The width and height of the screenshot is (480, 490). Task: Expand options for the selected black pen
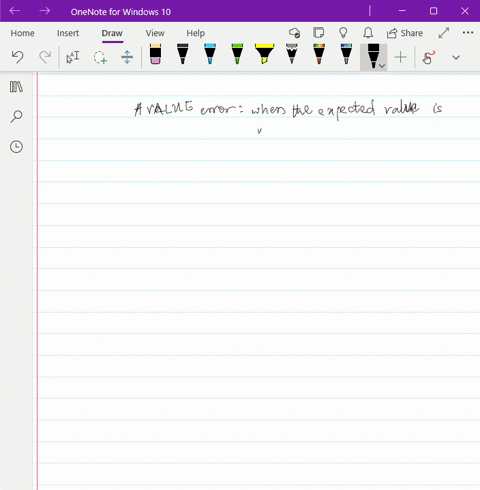382,66
